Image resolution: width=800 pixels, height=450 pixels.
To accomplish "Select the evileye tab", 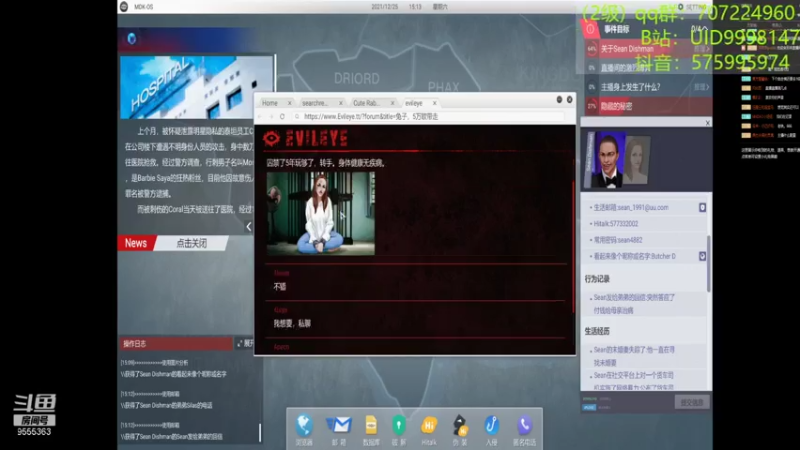I will 414,103.
